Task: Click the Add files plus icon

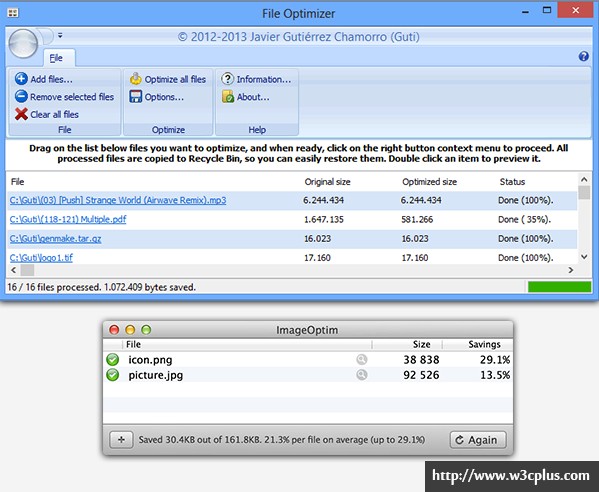Action: [21, 79]
